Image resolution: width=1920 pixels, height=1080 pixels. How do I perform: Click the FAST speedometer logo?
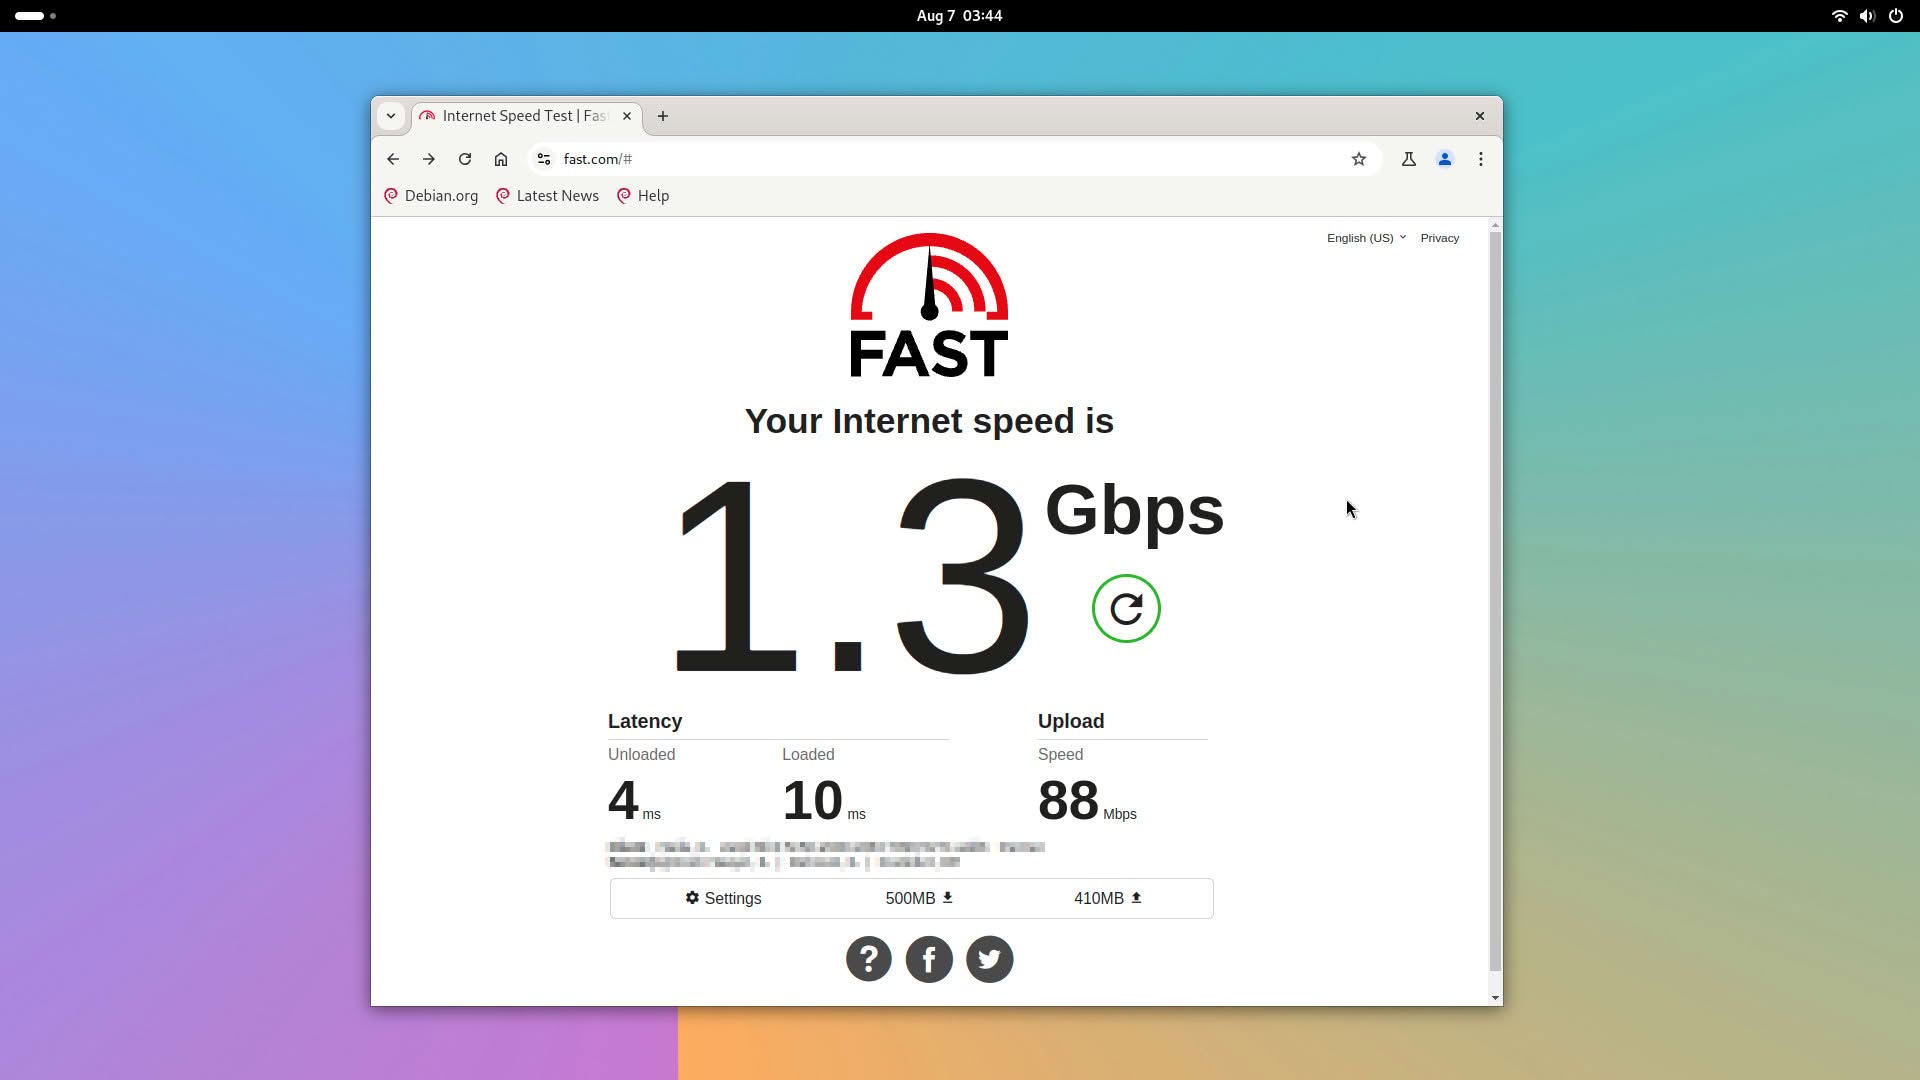929,305
